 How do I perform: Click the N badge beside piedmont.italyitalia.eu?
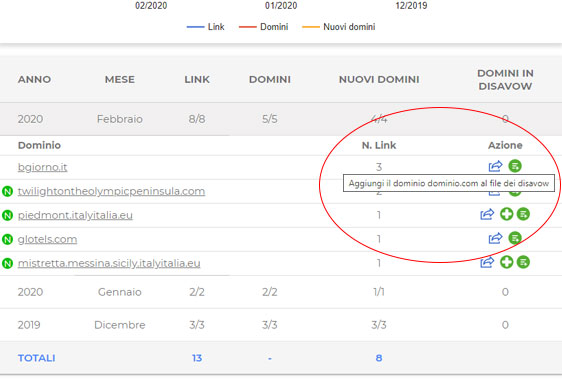pos(8,215)
